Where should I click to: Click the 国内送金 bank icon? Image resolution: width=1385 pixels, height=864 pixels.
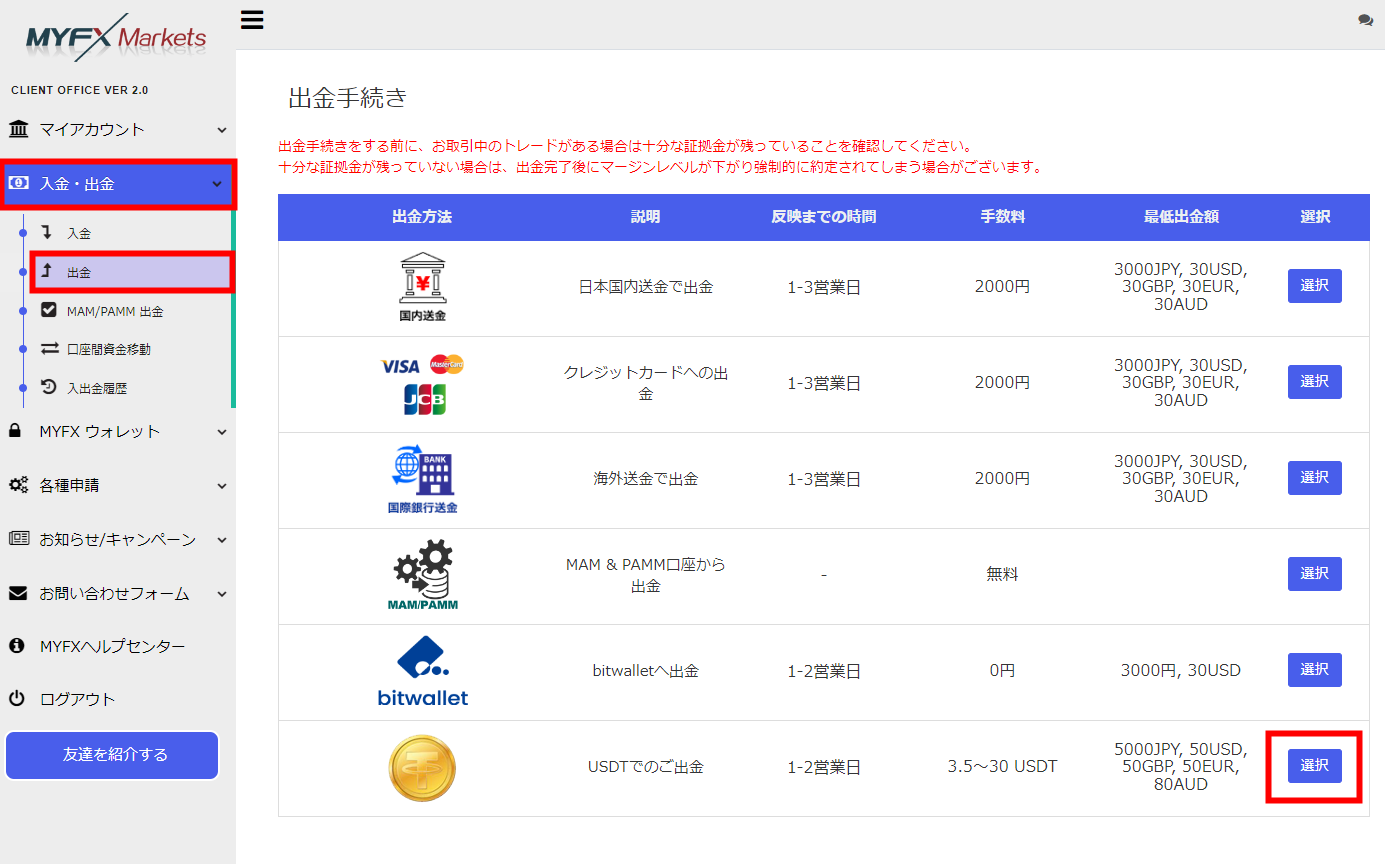click(x=422, y=287)
